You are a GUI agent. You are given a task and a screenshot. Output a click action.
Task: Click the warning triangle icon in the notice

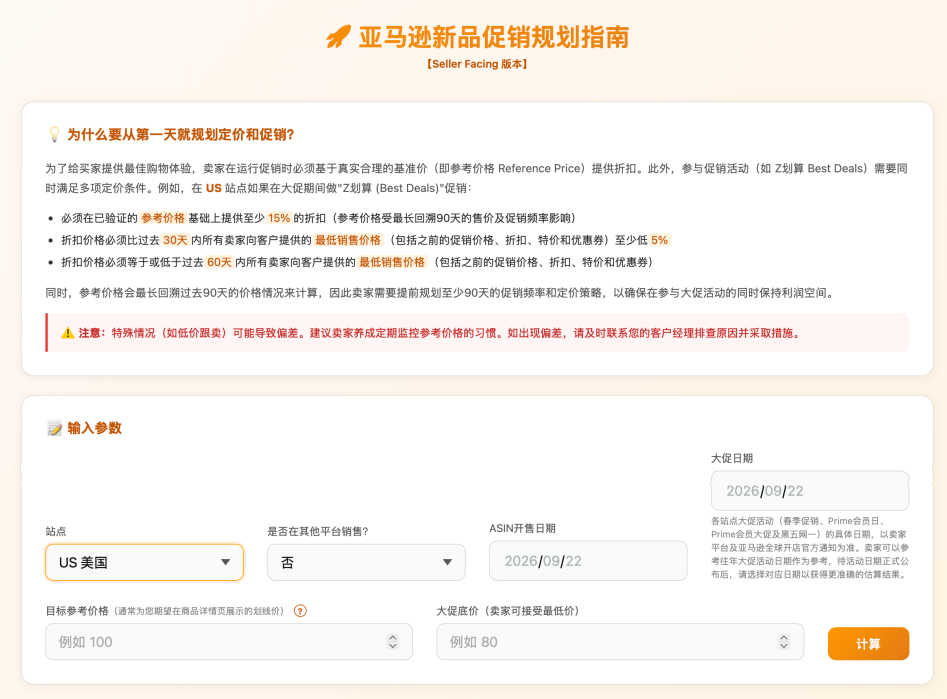tap(68, 333)
